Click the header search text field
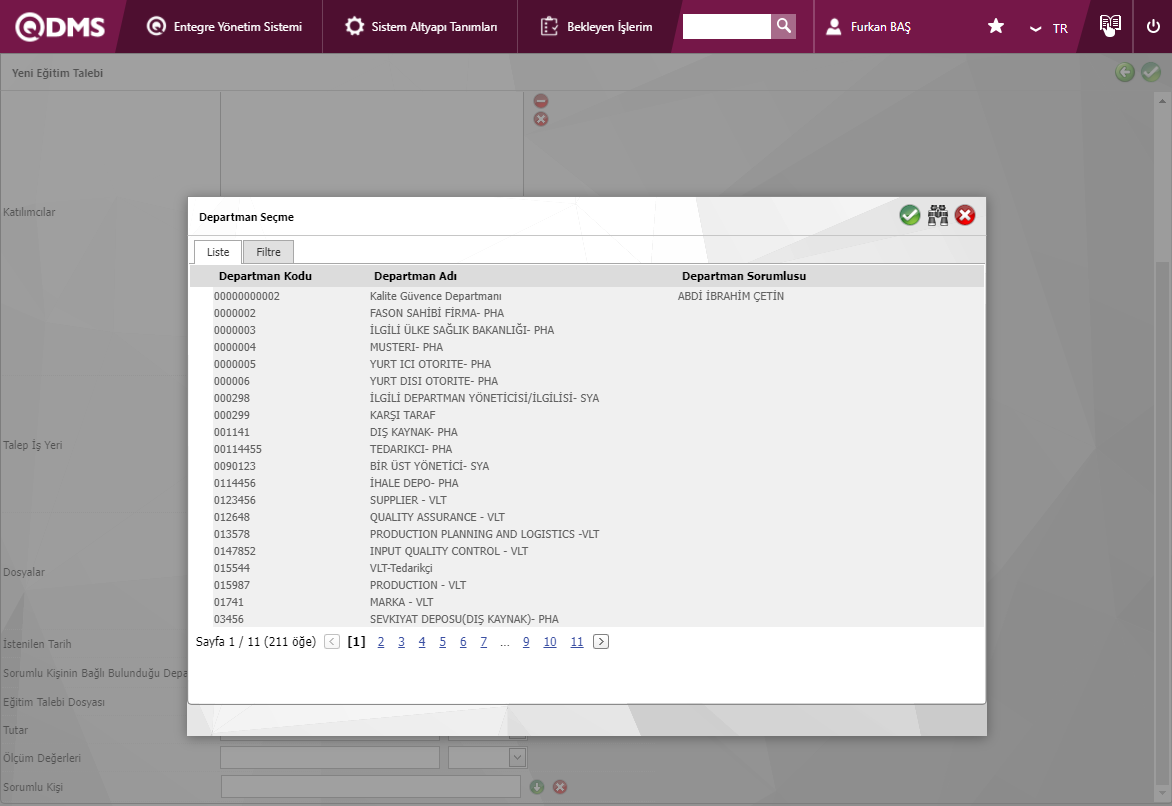Viewport: 1172px width, 806px height. tap(726, 27)
